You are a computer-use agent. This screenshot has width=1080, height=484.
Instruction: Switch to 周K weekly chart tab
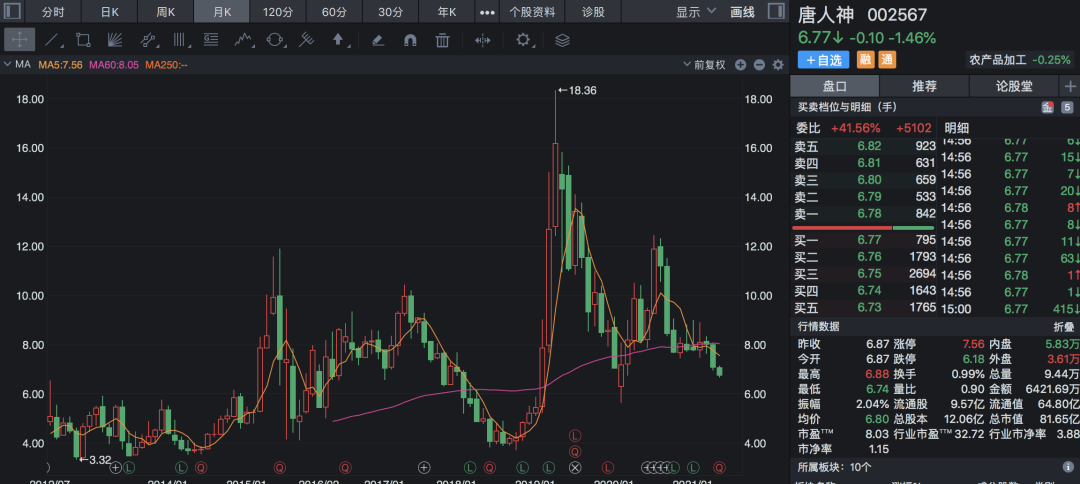(165, 12)
